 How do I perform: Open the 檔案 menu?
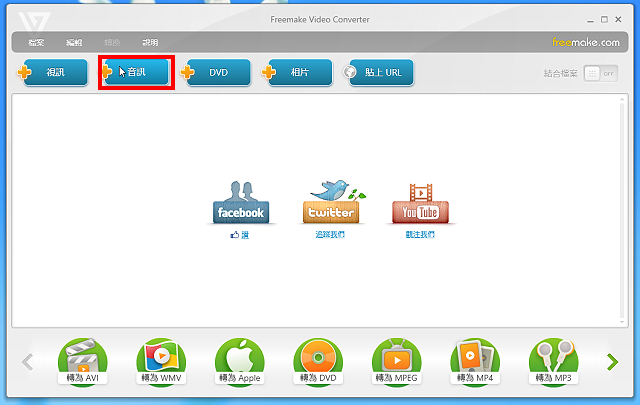36,42
